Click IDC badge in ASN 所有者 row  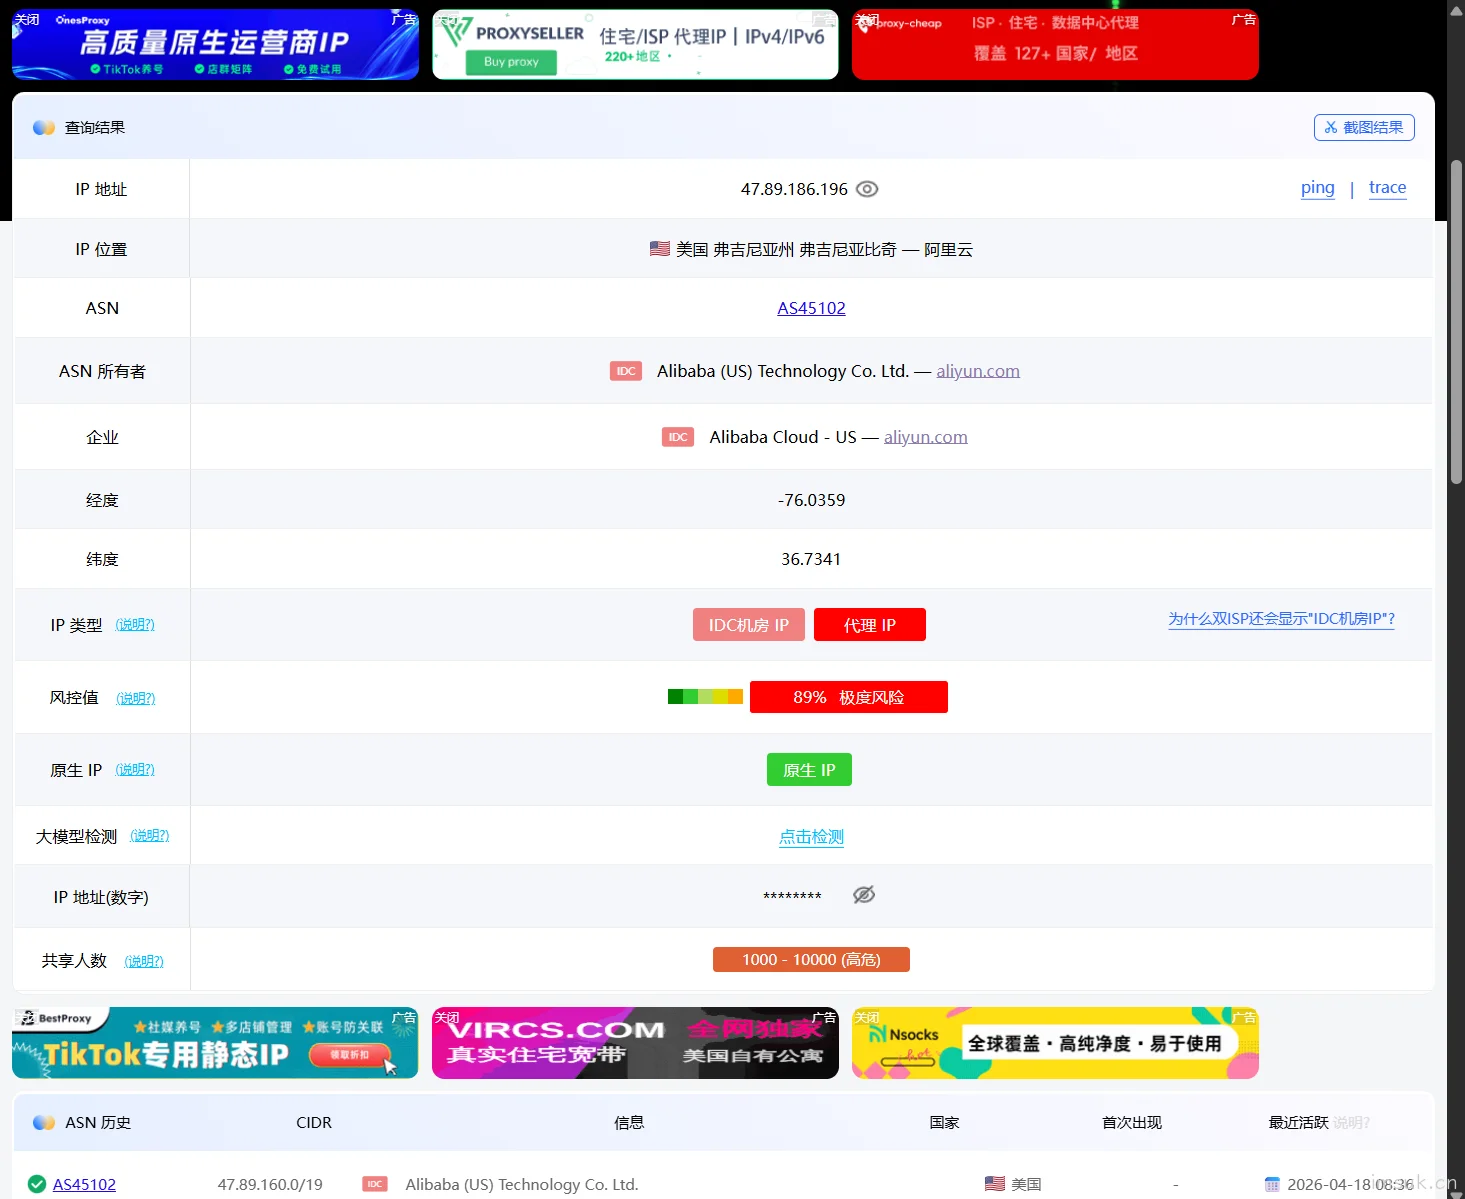pos(626,371)
